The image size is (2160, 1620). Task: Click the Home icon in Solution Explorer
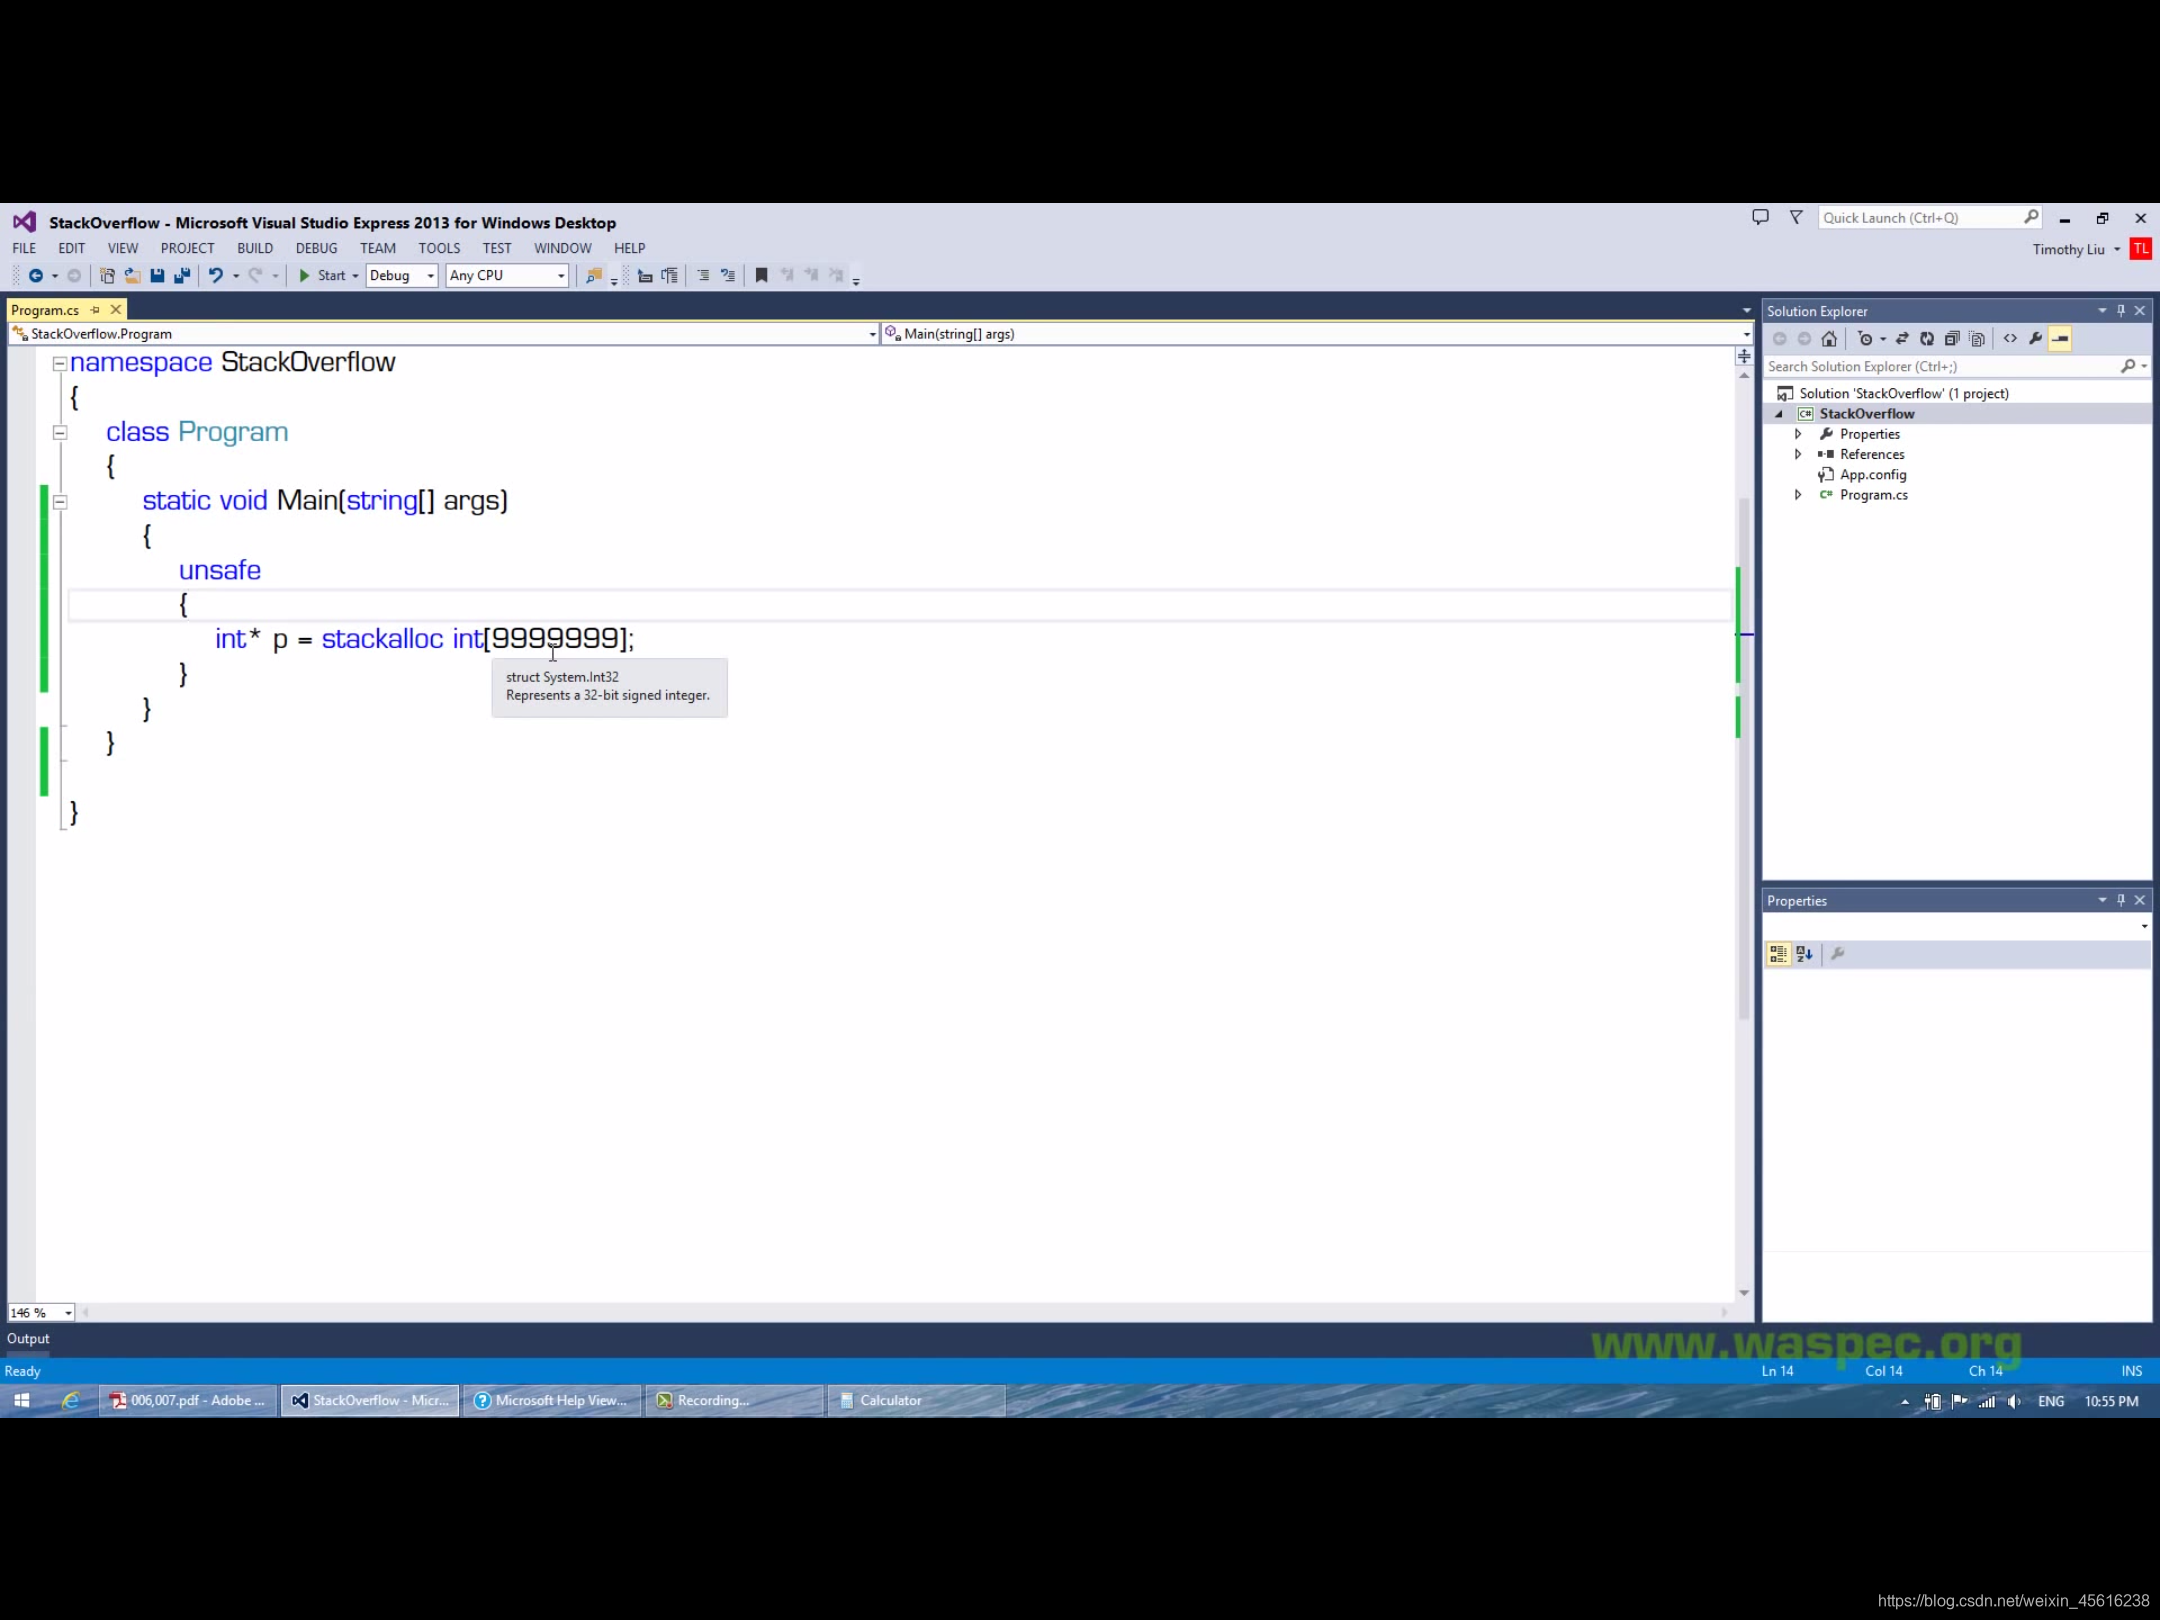click(x=1829, y=339)
